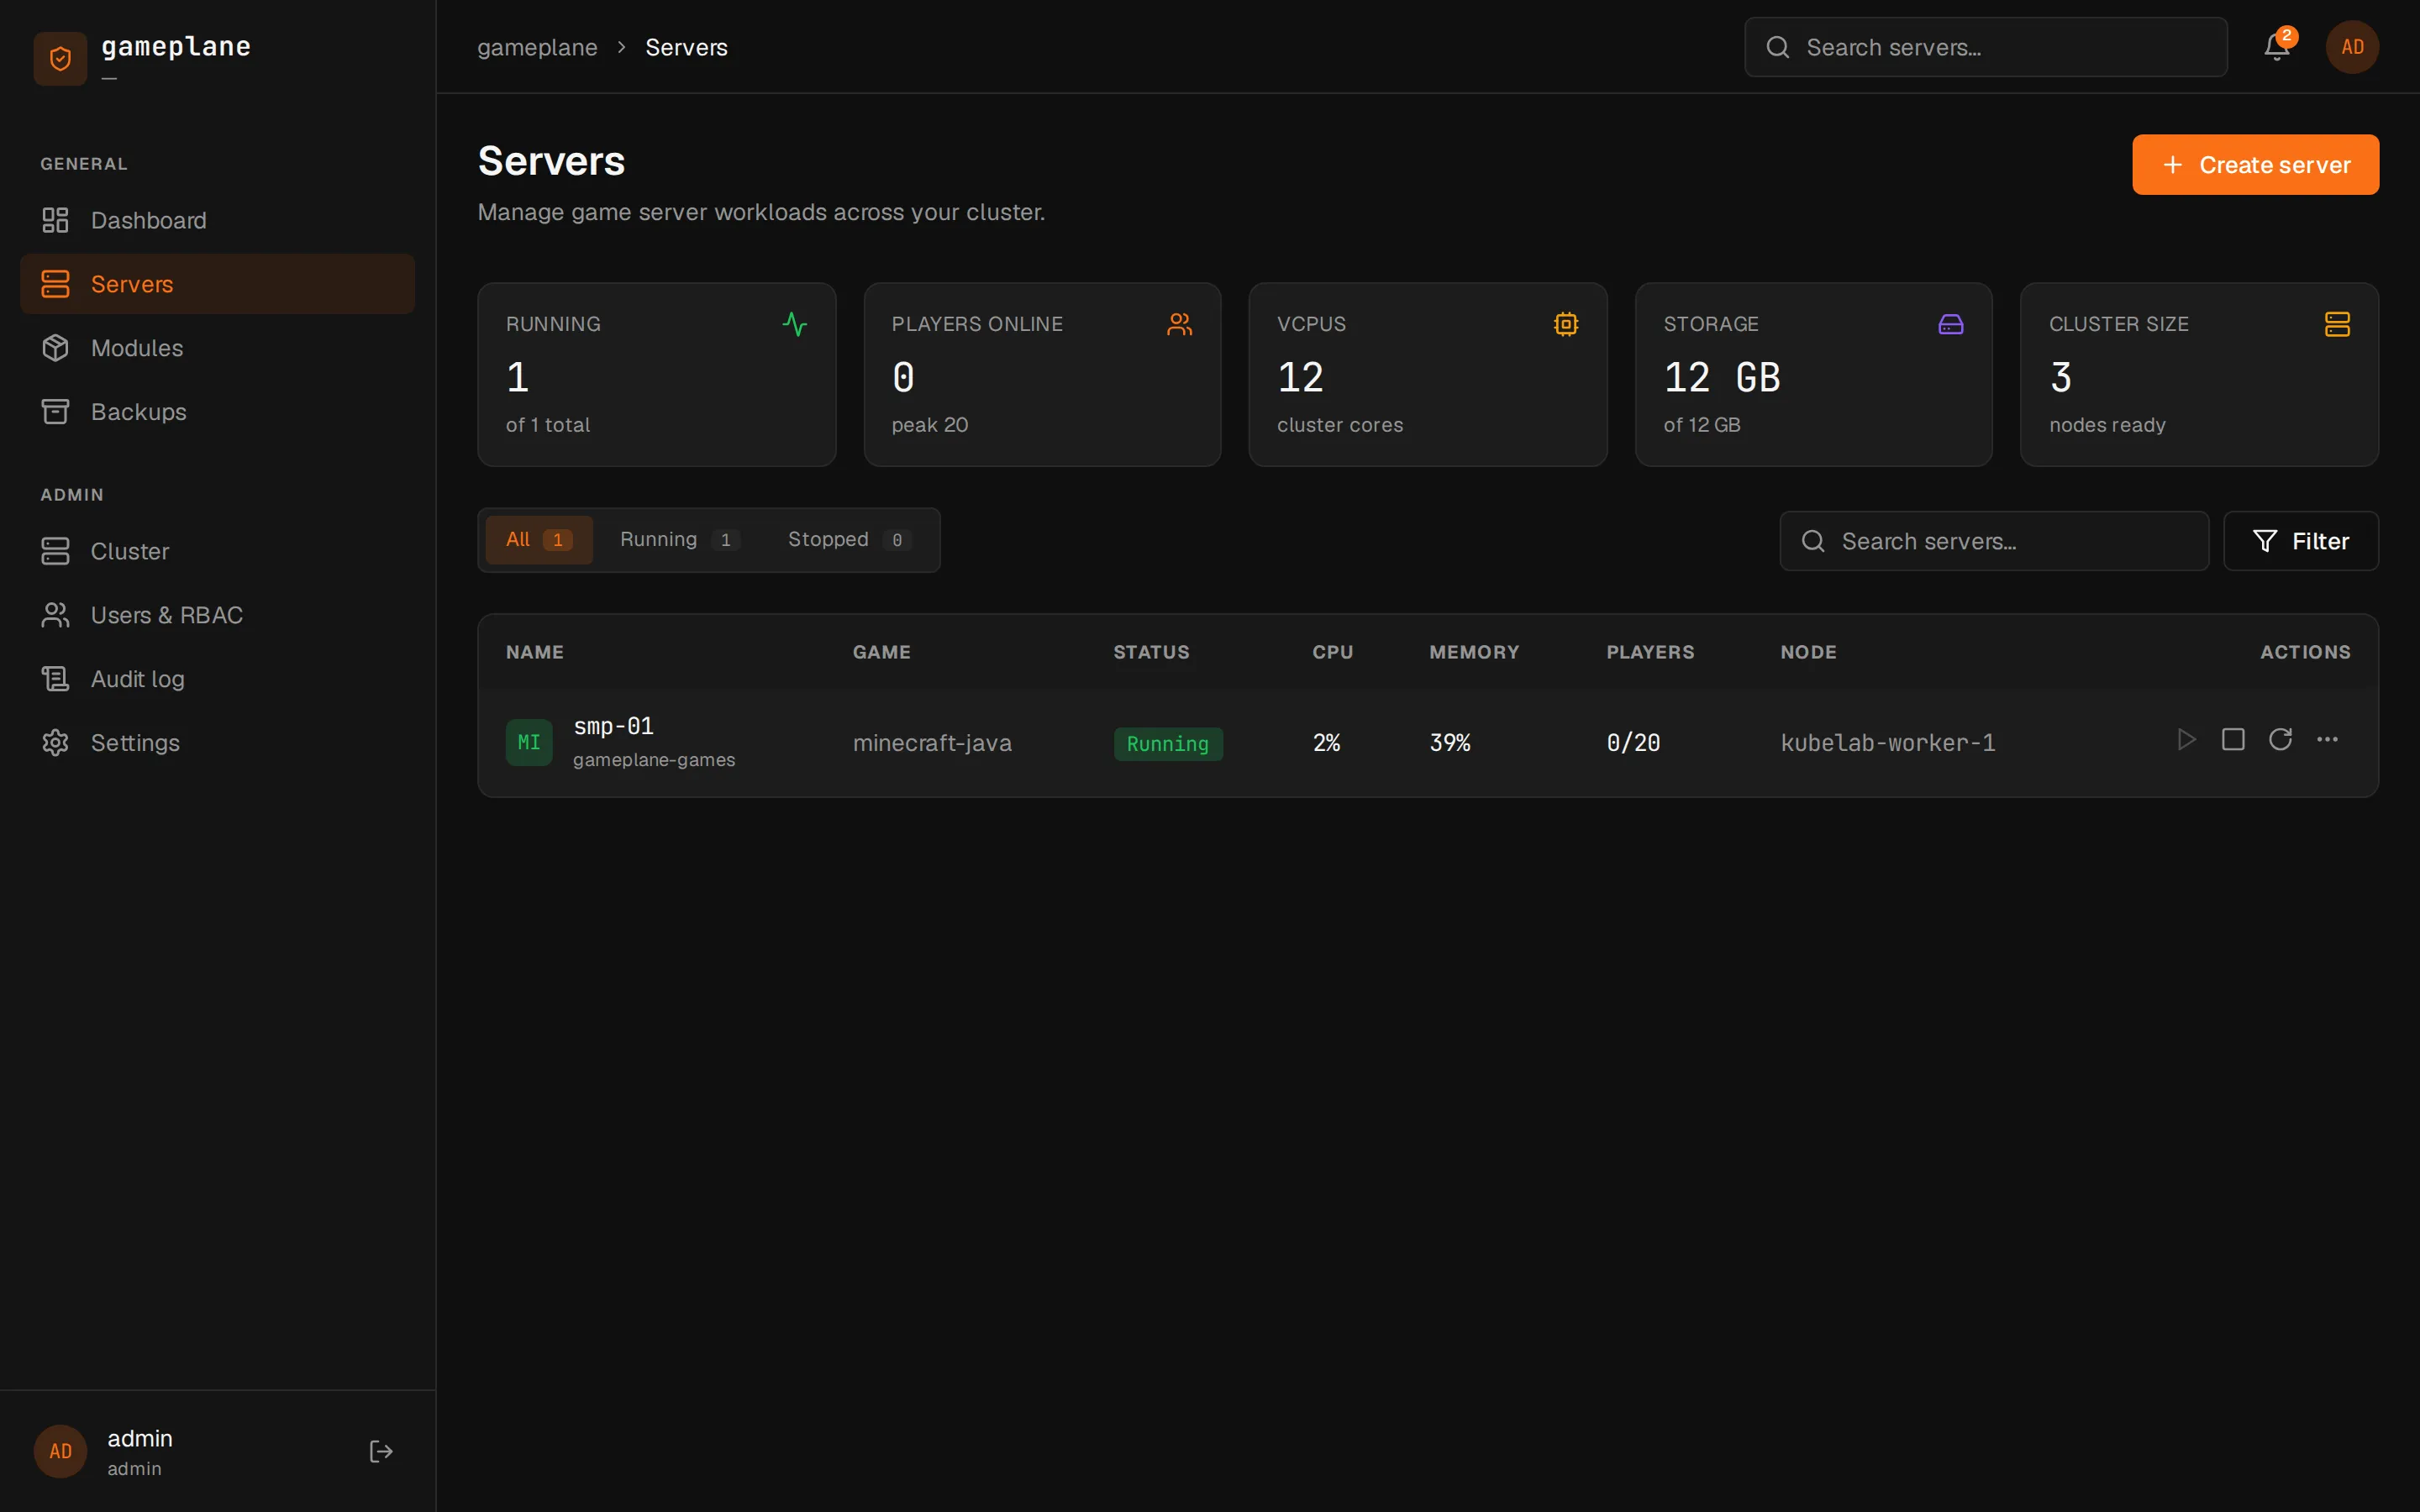
Task: Open the smp-01 server name
Action: click(613, 726)
